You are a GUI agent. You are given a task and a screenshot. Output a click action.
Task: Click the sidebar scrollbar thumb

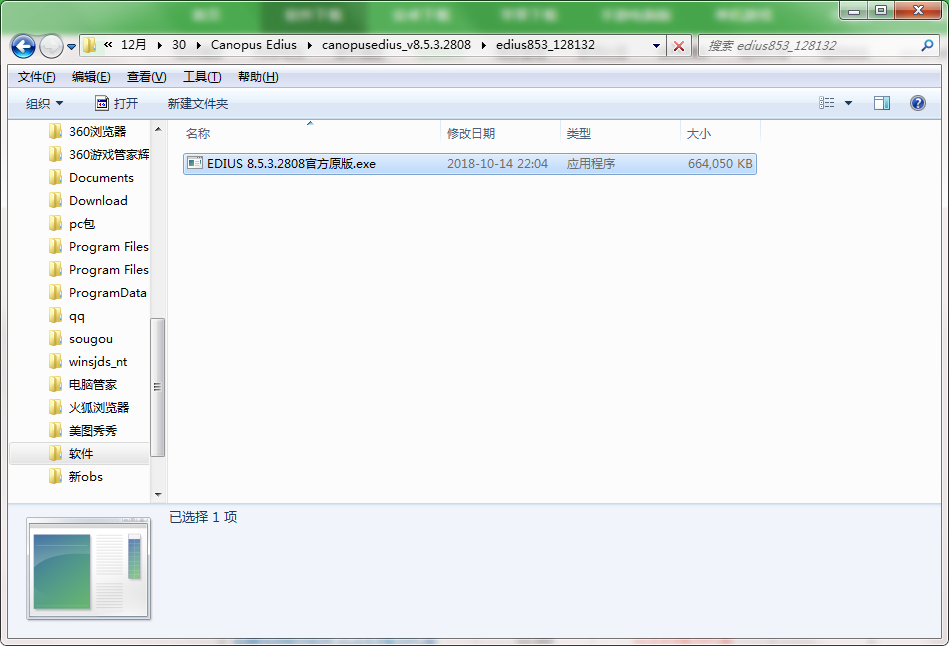[x=157, y=387]
